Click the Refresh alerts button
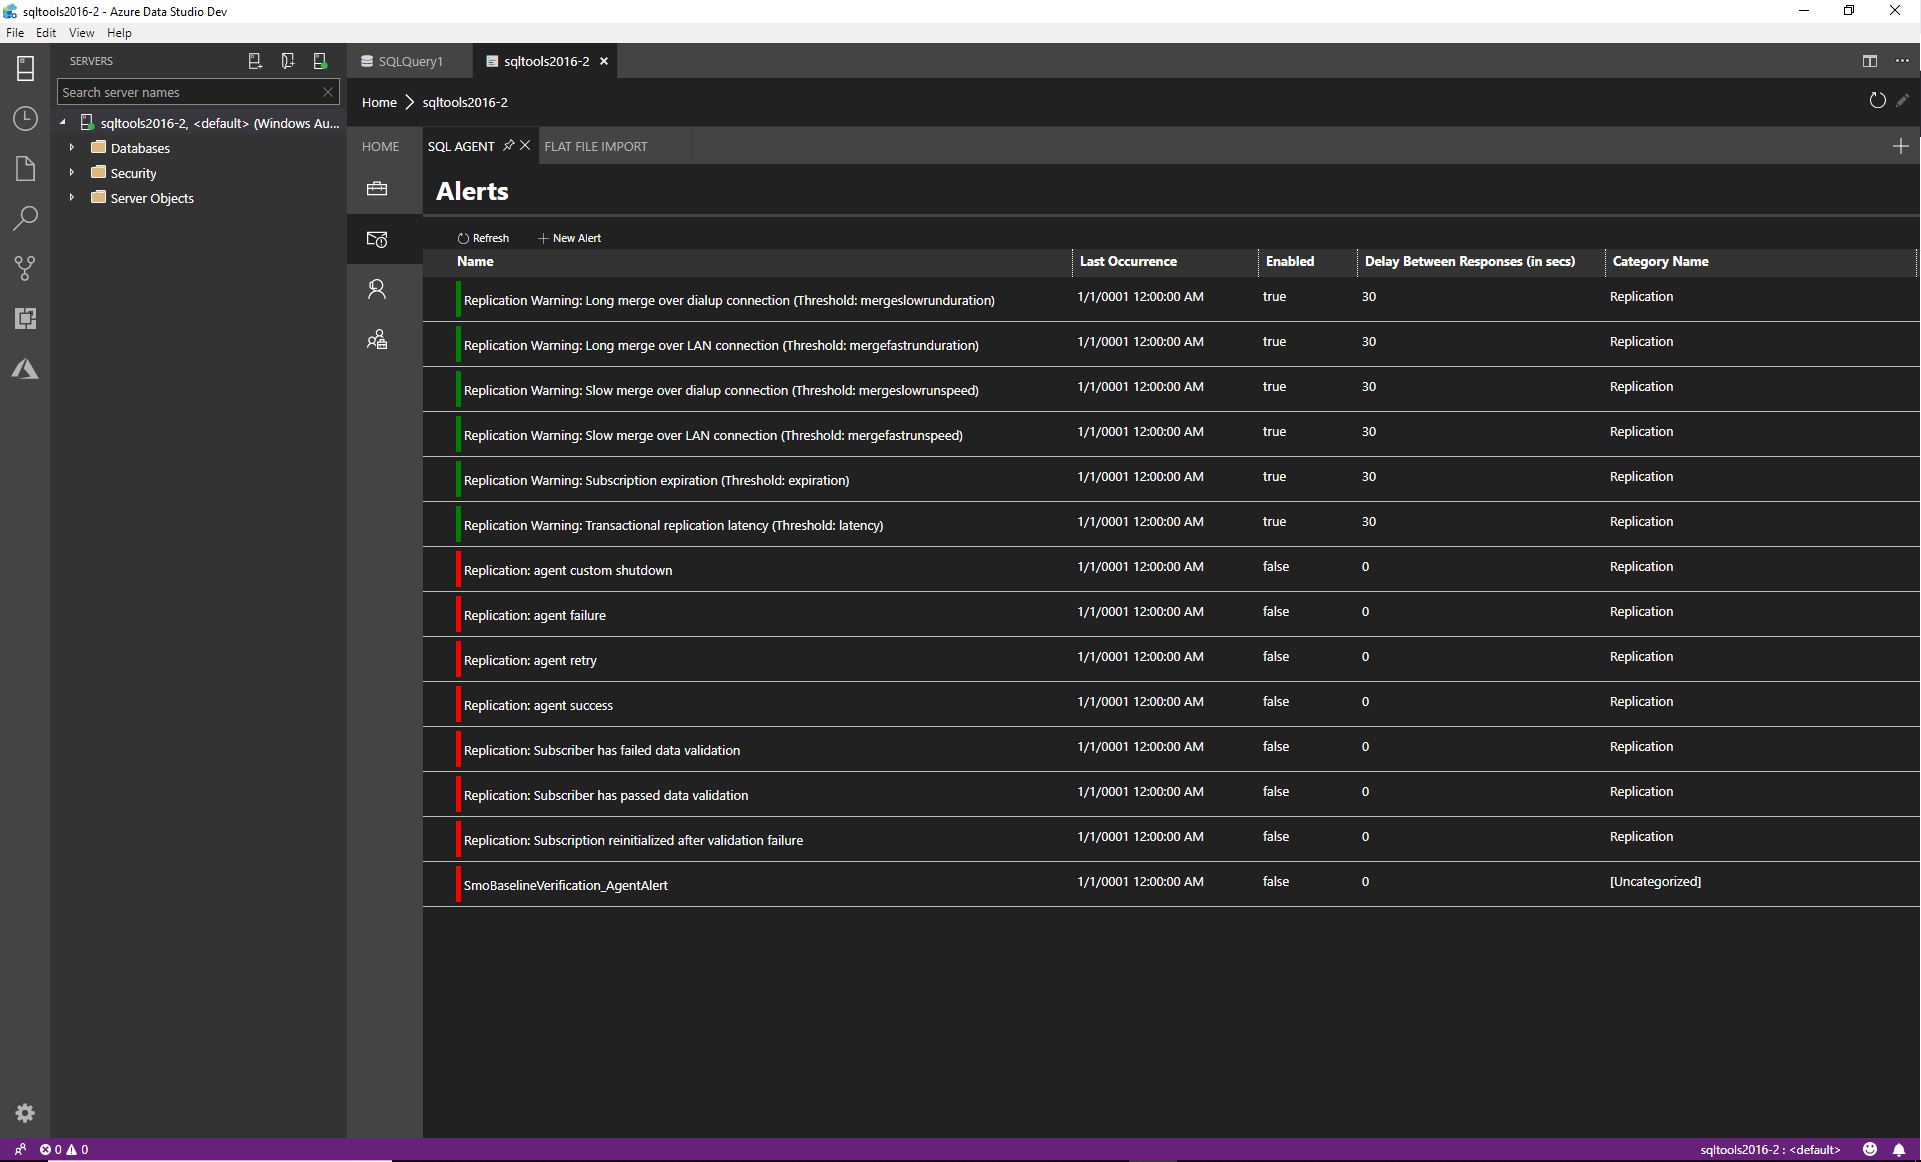Screen dimensions: 1921x1162 pyautogui.click(x=483, y=237)
